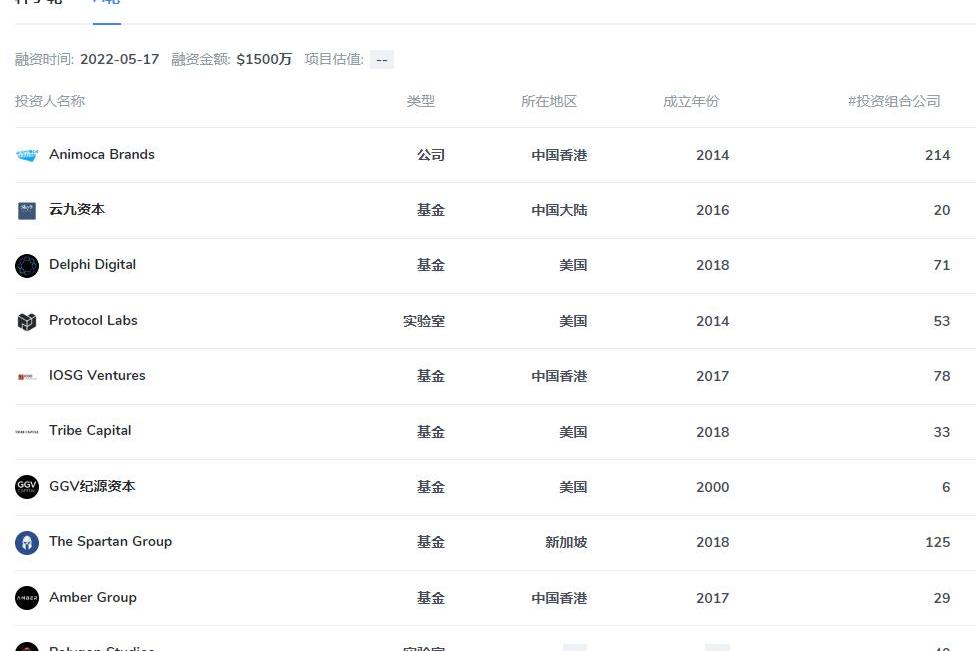This screenshot has width=976, height=651.
Task: Click Protocol Labs type 实验室
Action: coord(424,321)
